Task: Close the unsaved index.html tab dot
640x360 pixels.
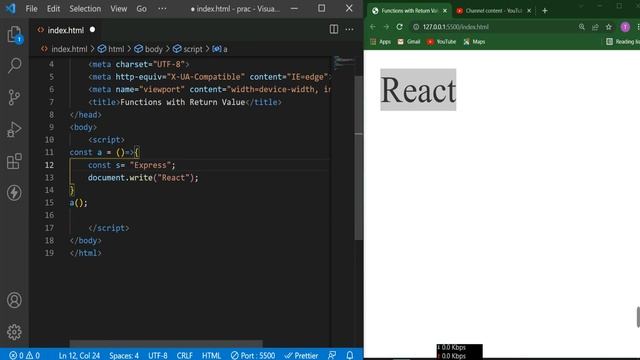Action: click(x=92, y=29)
